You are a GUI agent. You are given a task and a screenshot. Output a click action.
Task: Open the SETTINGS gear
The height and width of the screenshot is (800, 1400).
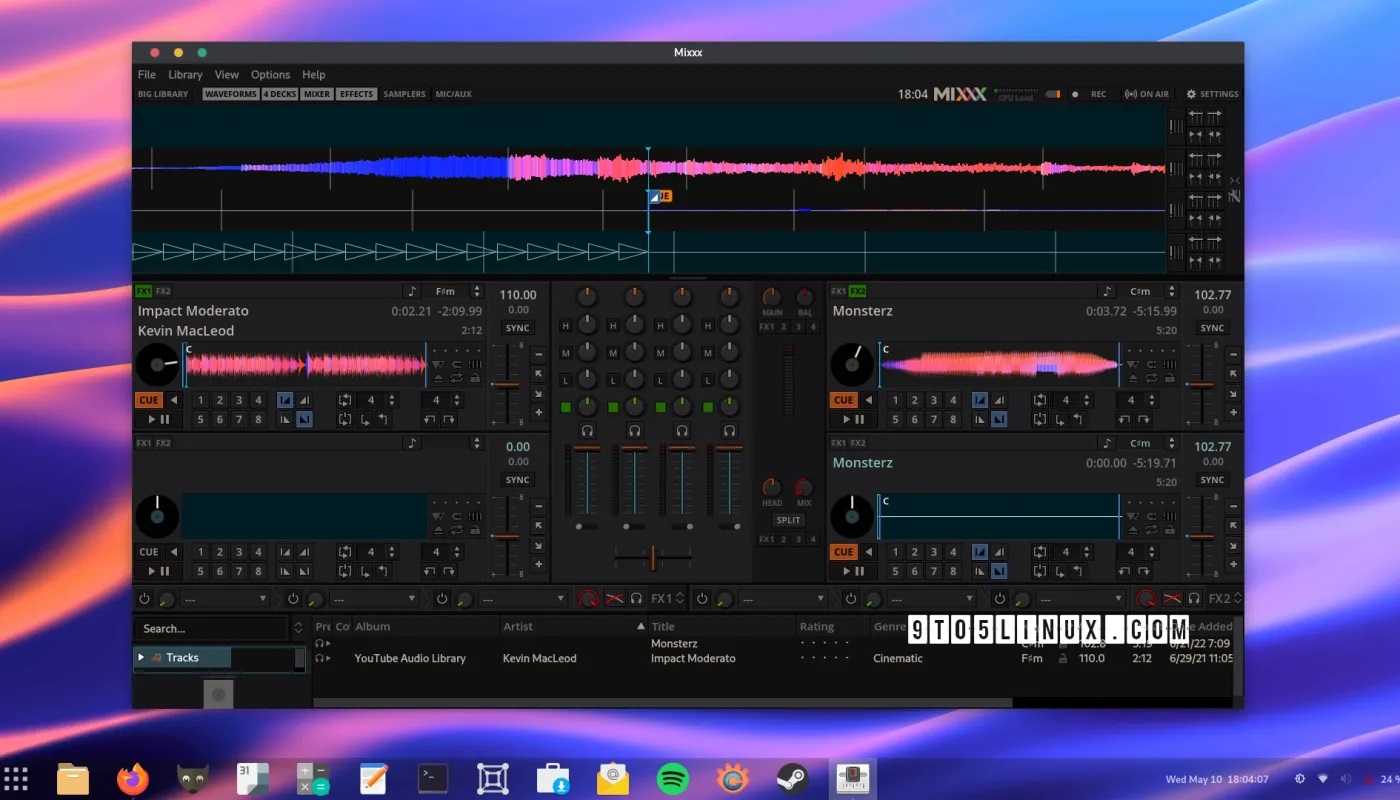(x=1189, y=93)
